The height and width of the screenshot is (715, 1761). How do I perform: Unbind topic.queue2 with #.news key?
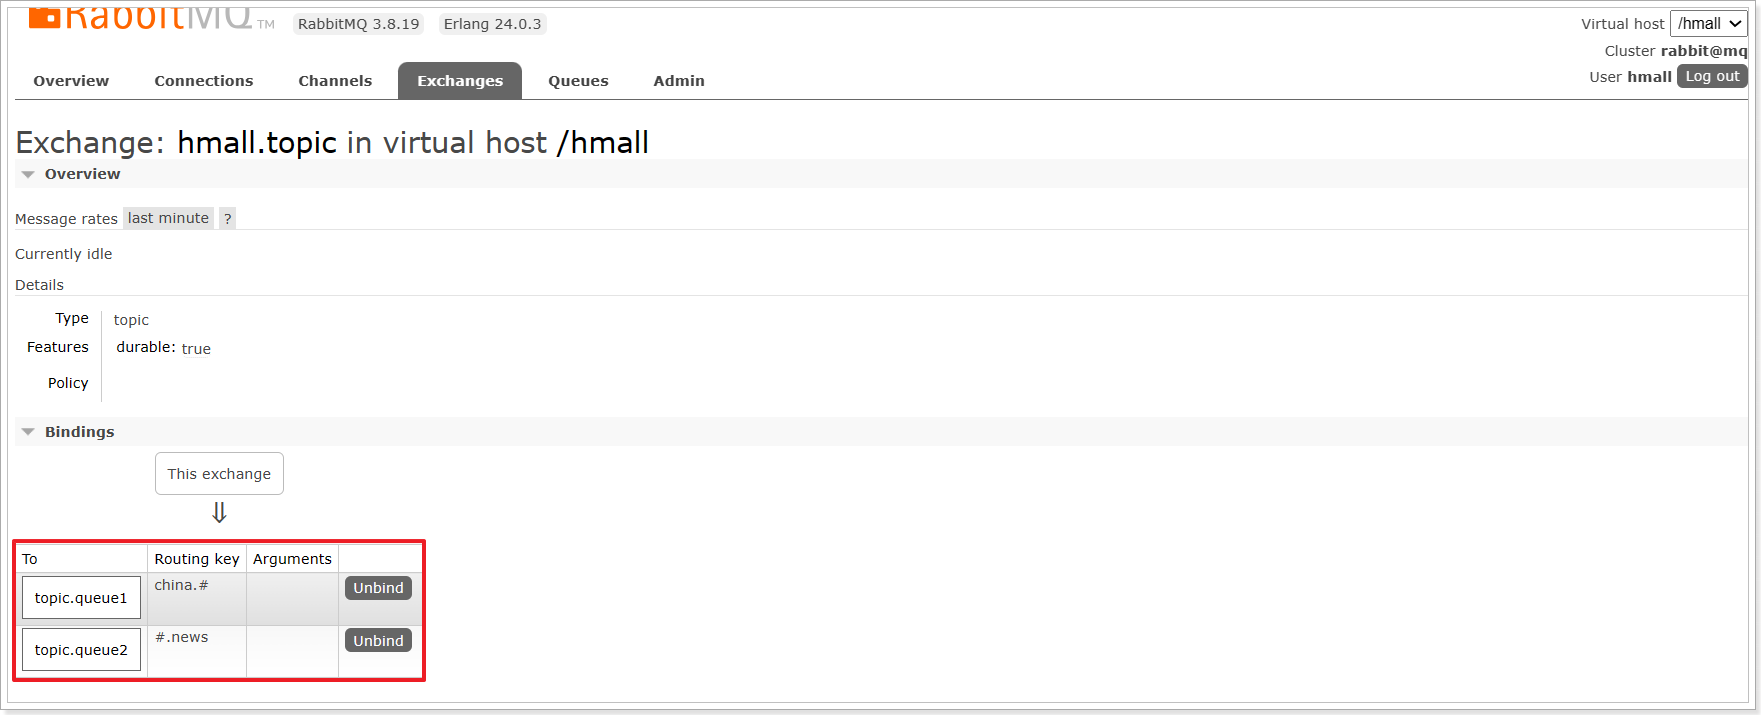[x=378, y=641]
